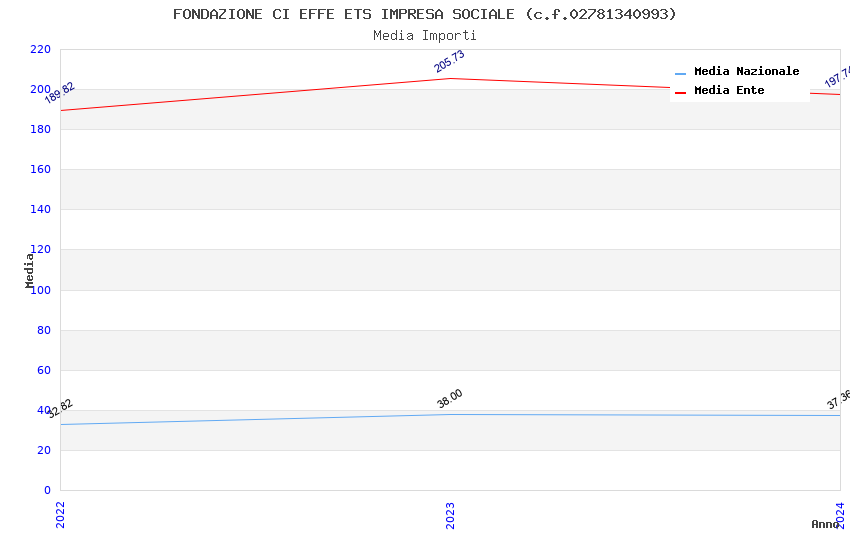Click the 60 y-axis tick label
850x550 pixels.
click(44, 370)
